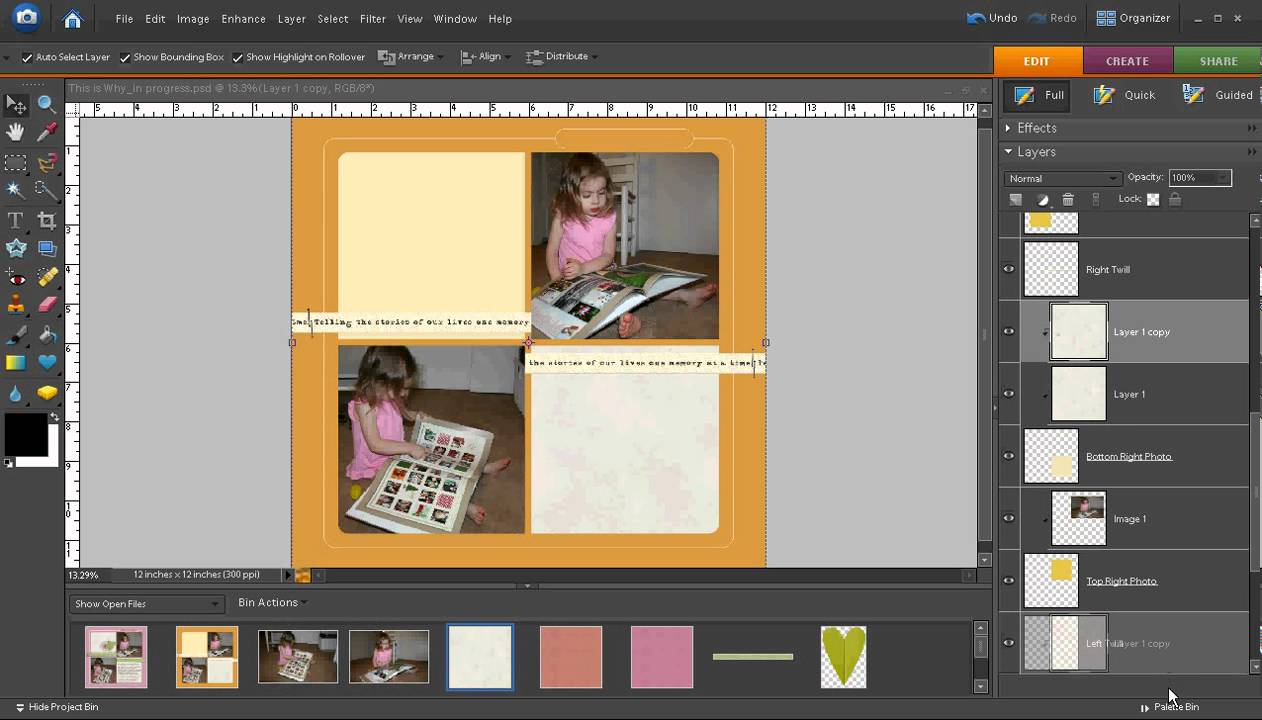The height and width of the screenshot is (720, 1262).
Task: Open the Align dropdown
Action: click(x=485, y=56)
